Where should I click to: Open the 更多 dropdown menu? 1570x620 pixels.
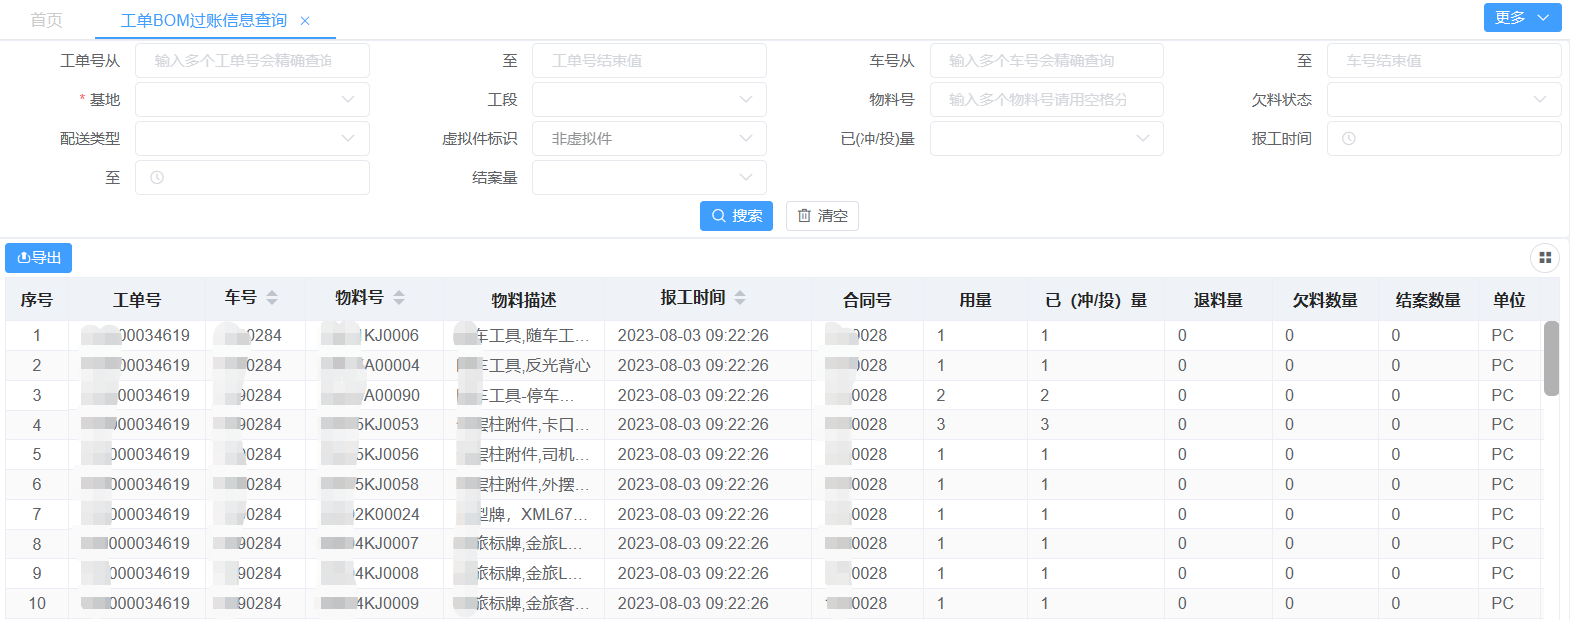(1522, 18)
